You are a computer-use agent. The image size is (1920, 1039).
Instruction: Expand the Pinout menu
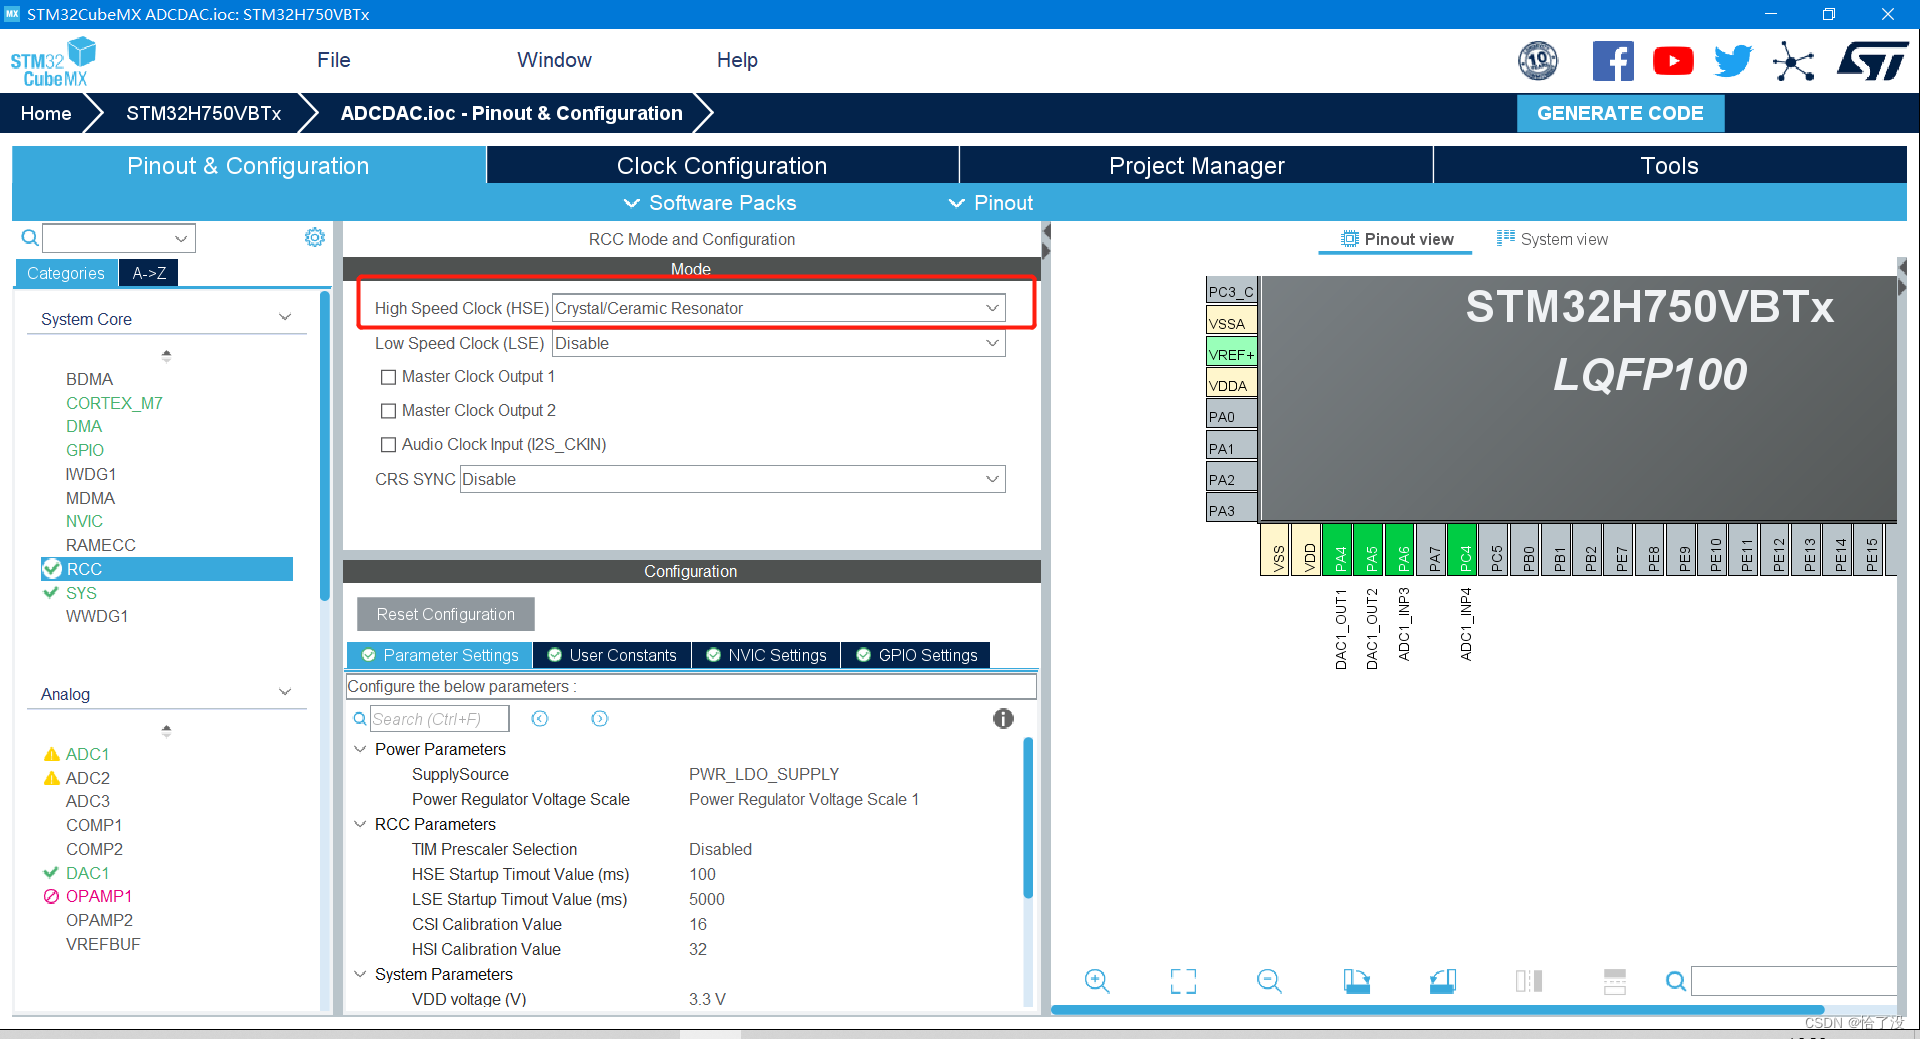point(991,203)
